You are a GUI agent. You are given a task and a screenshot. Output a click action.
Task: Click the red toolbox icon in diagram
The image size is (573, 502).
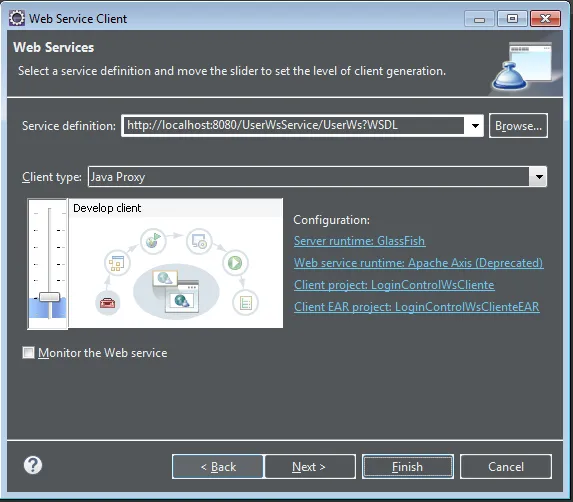[x=107, y=303]
